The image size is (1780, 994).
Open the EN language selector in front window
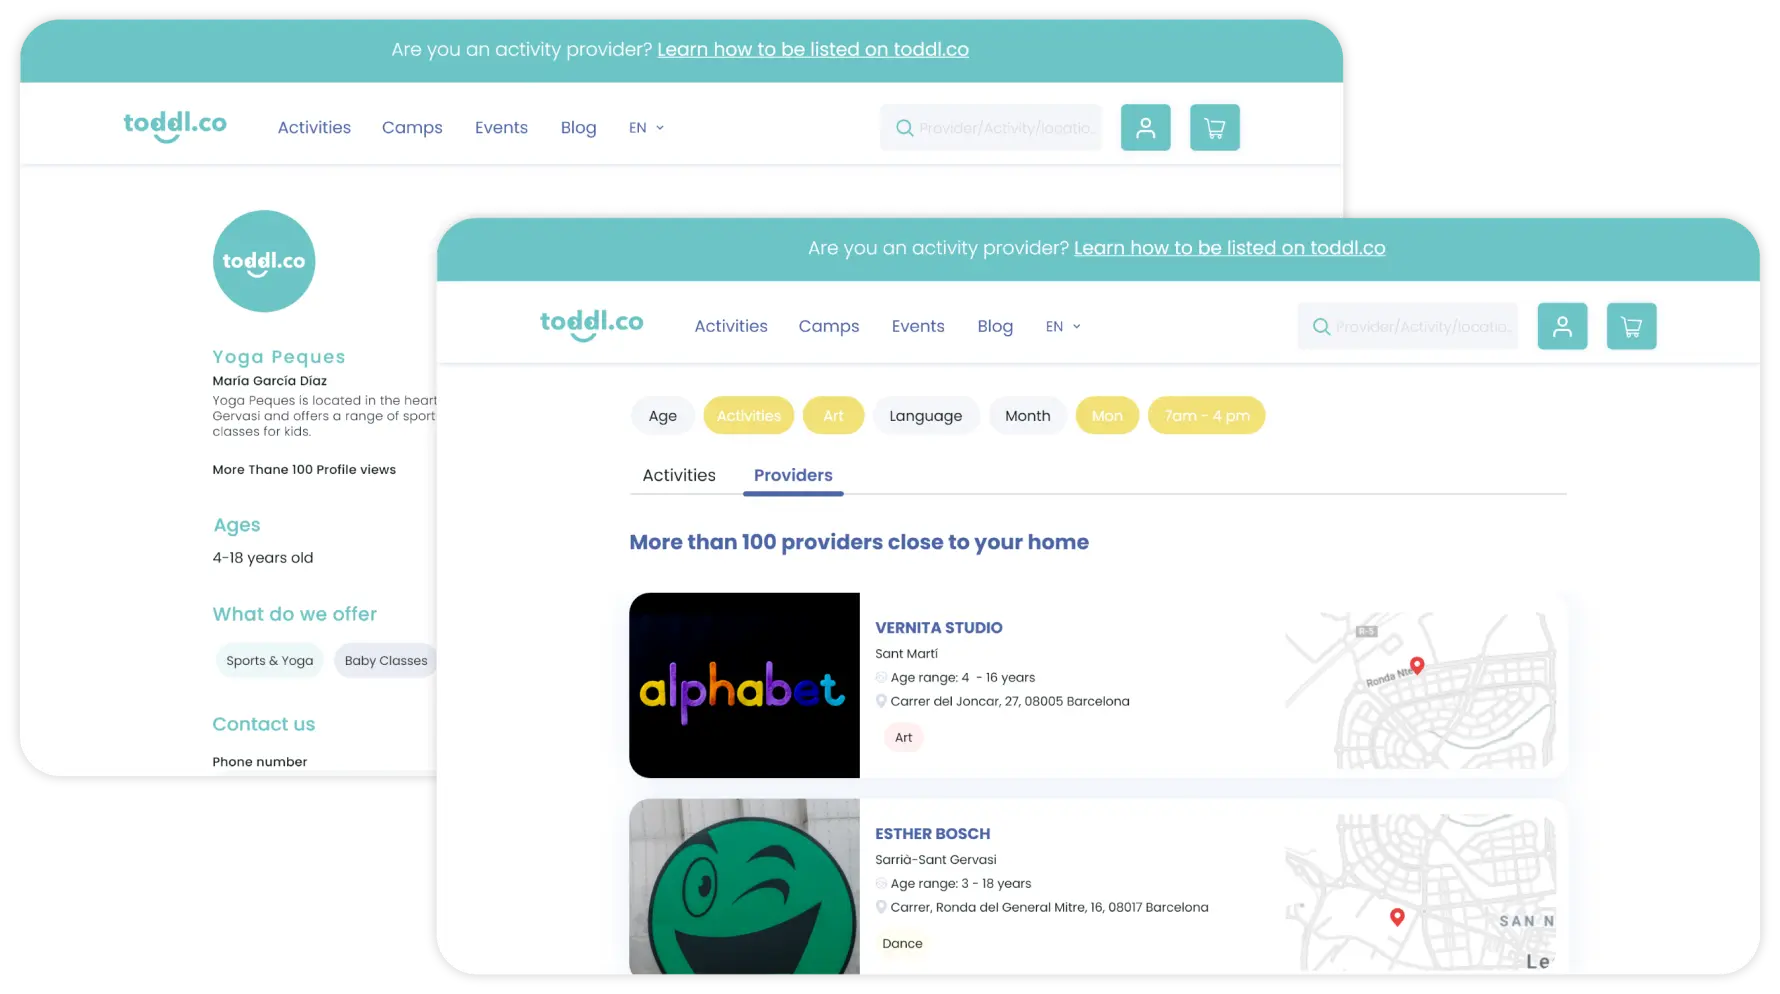point(1063,327)
